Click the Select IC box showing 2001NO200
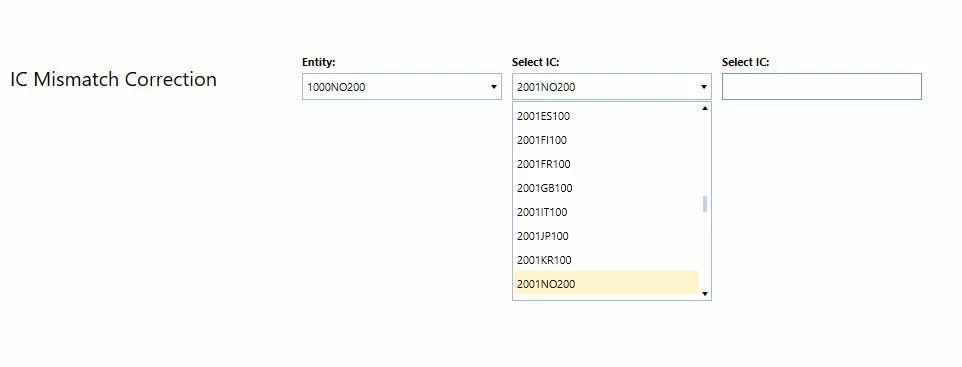The image size is (962, 367). click(x=612, y=87)
